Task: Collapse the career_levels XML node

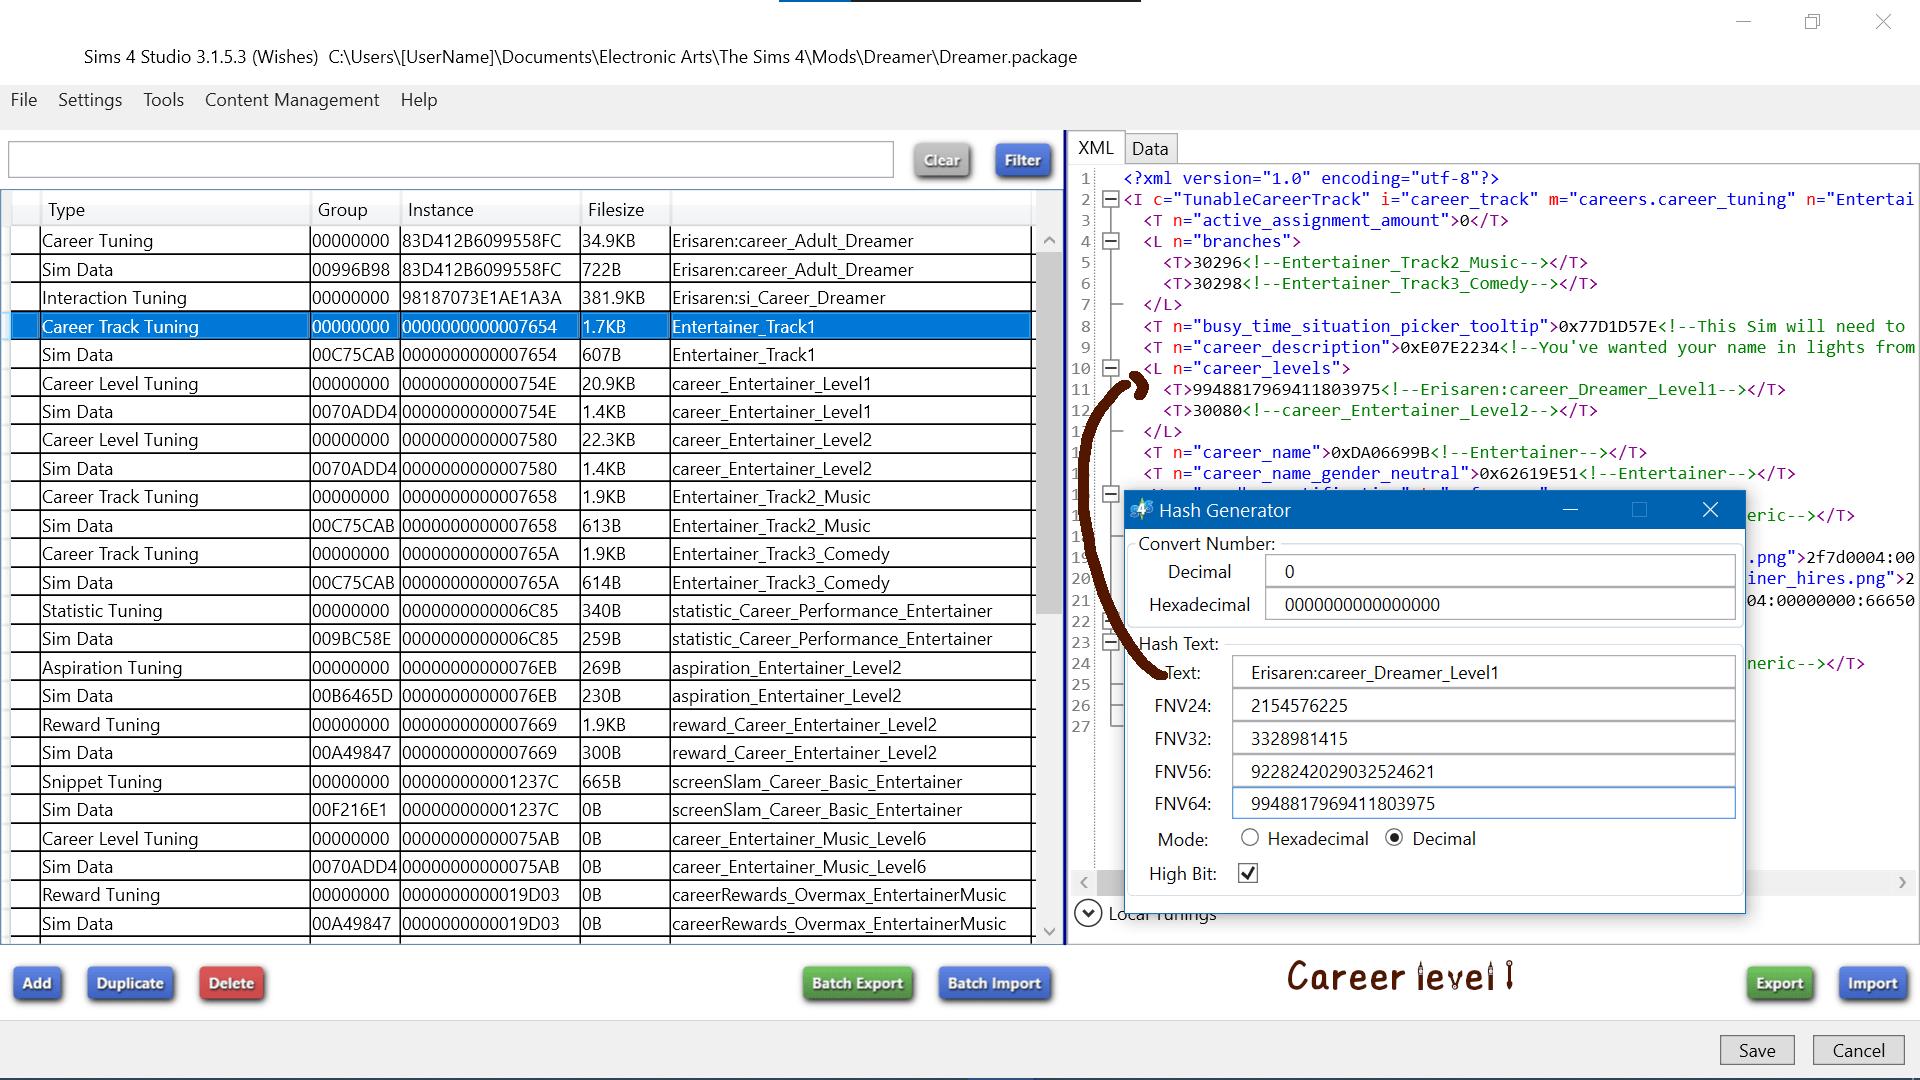Action: [x=1110, y=368]
